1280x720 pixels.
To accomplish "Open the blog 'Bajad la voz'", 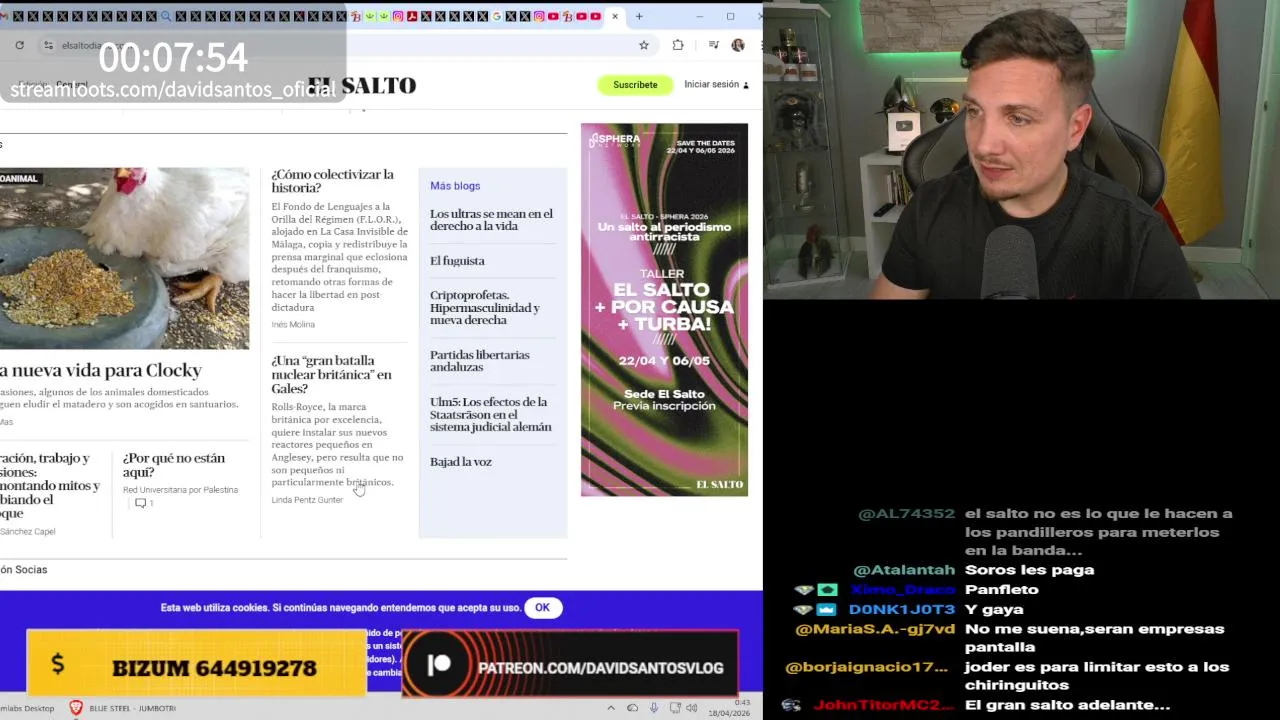I will [461, 462].
